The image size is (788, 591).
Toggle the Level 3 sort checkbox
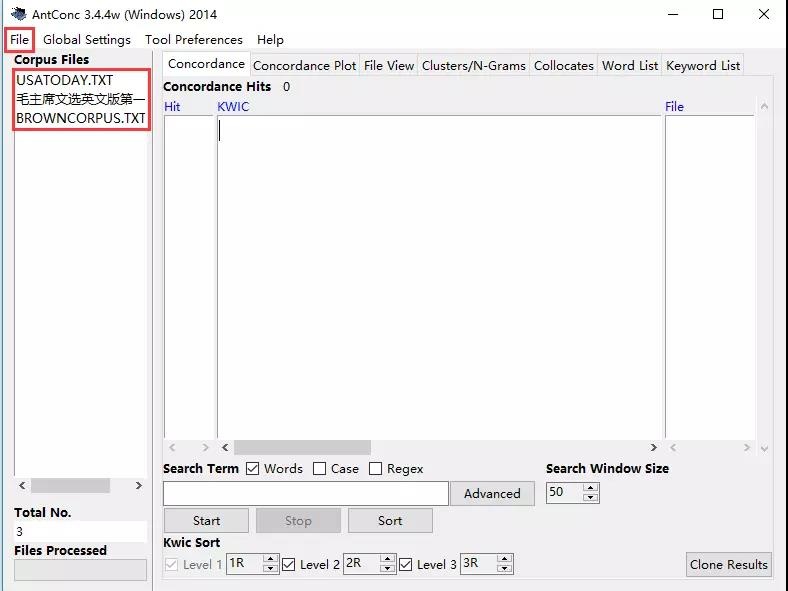(x=406, y=564)
